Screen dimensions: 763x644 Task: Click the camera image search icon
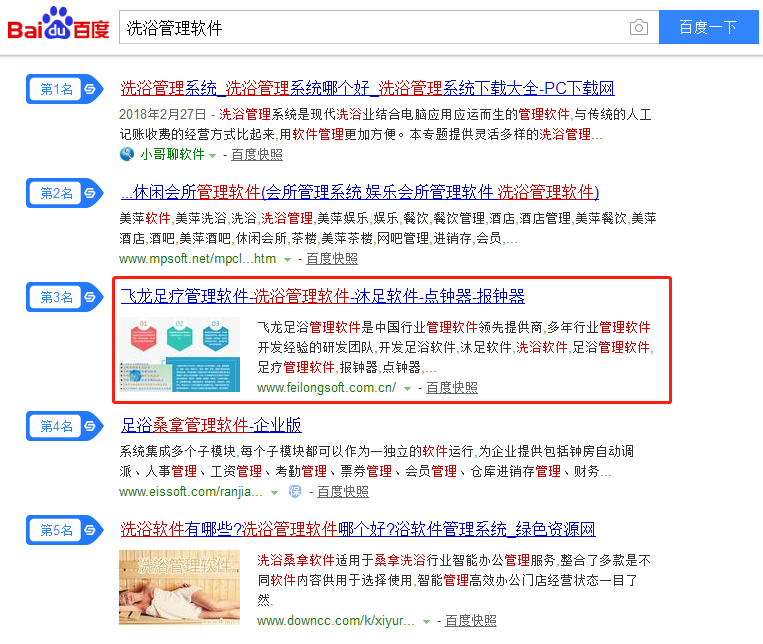[x=638, y=27]
